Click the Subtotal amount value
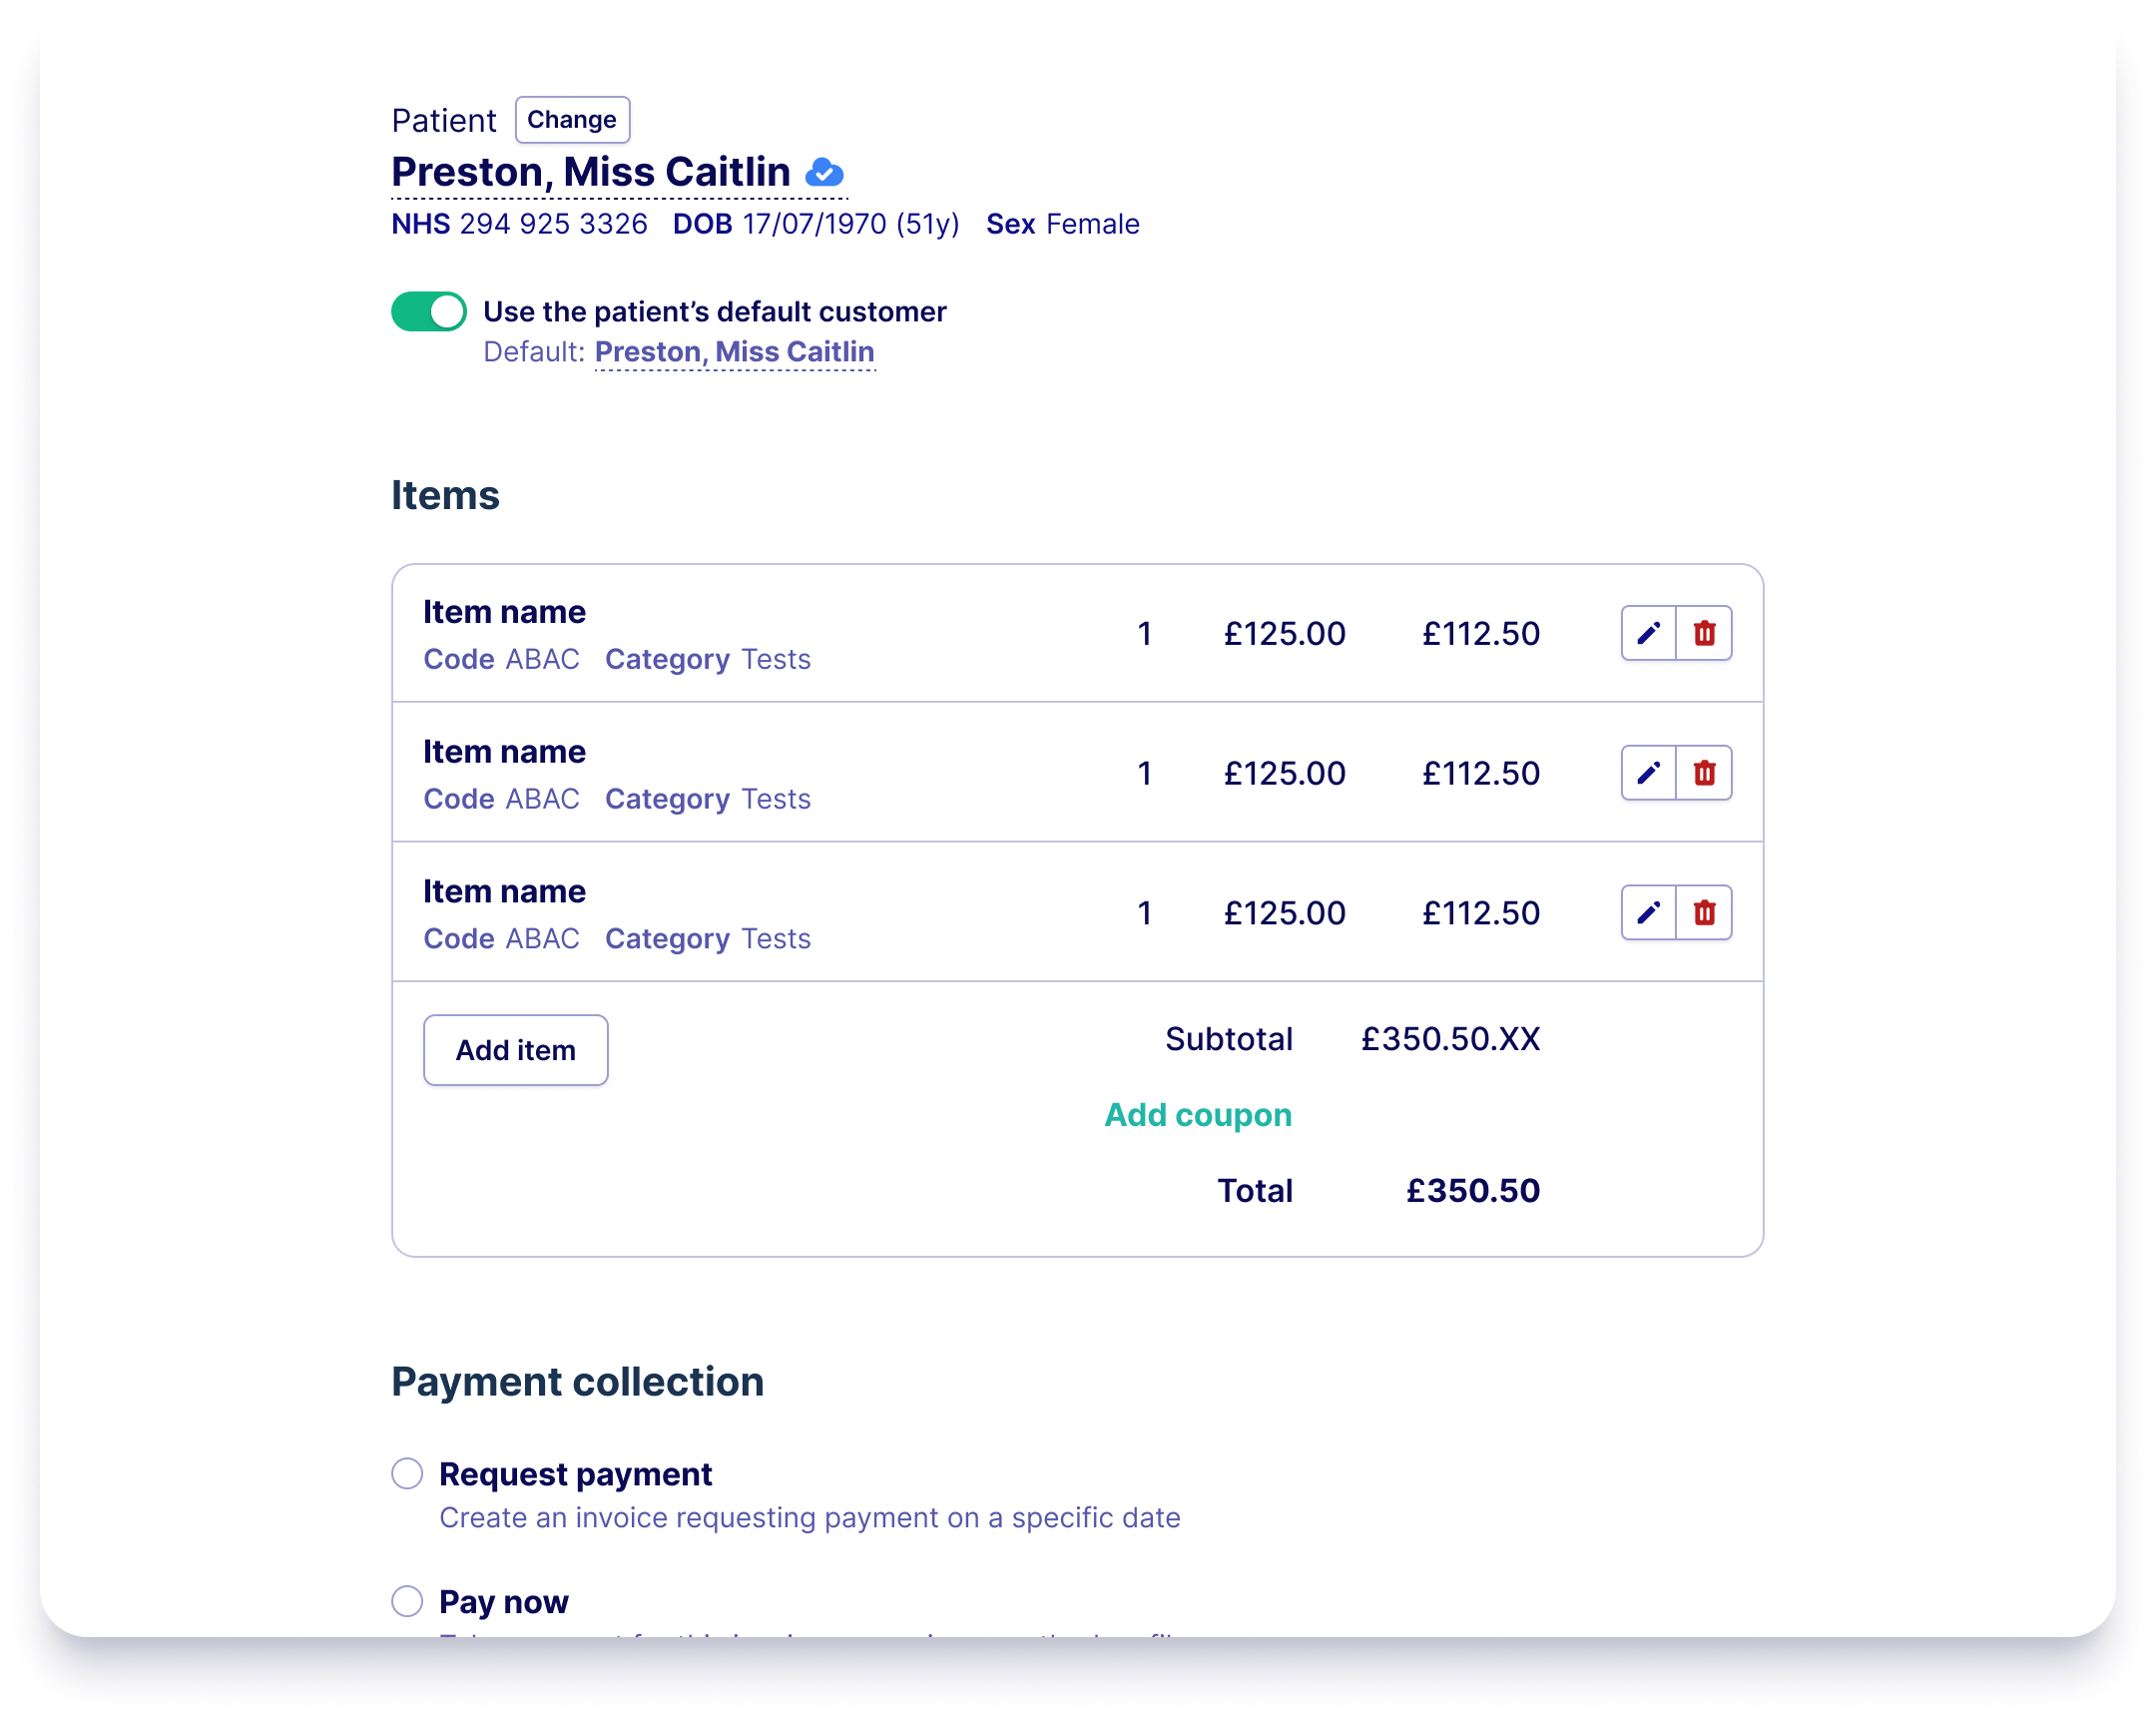 tap(1450, 1038)
